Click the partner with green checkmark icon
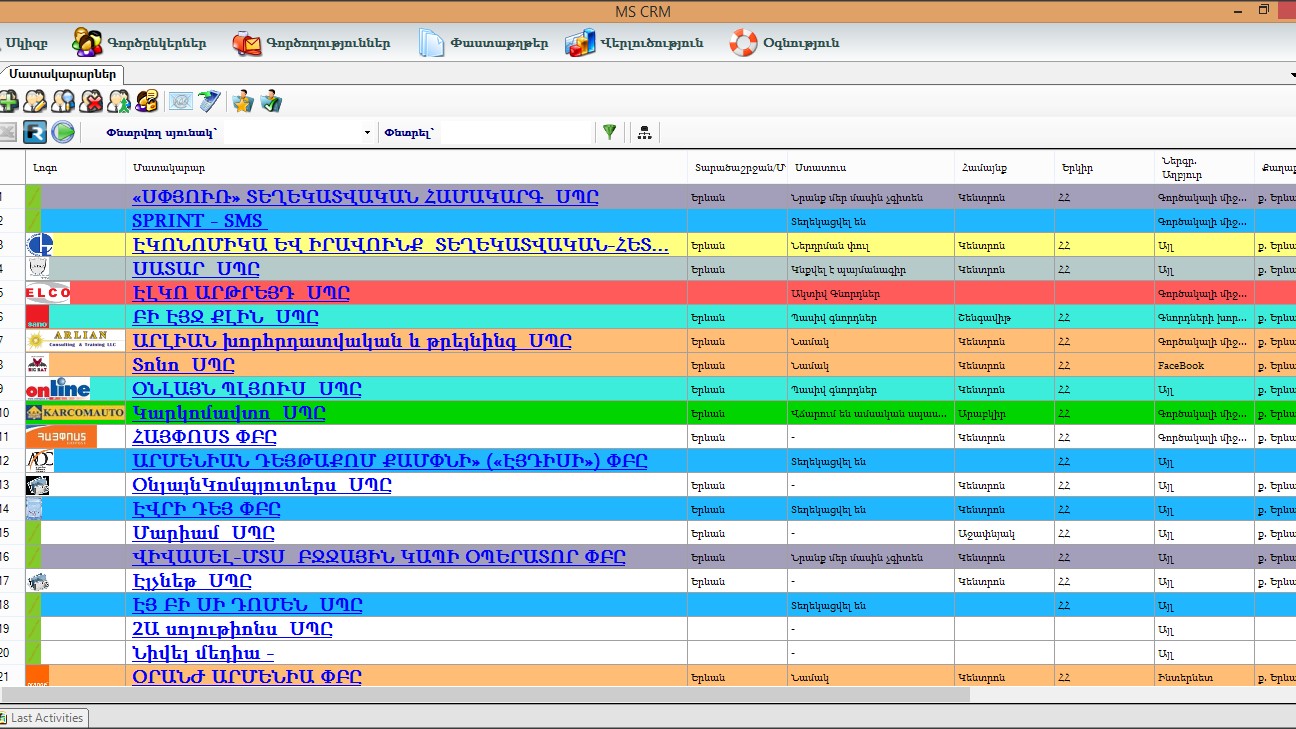 (270, 101)
